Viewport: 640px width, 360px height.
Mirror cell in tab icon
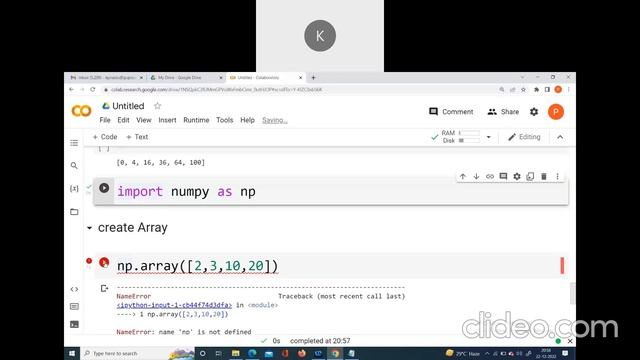click(x=530, y=176)
